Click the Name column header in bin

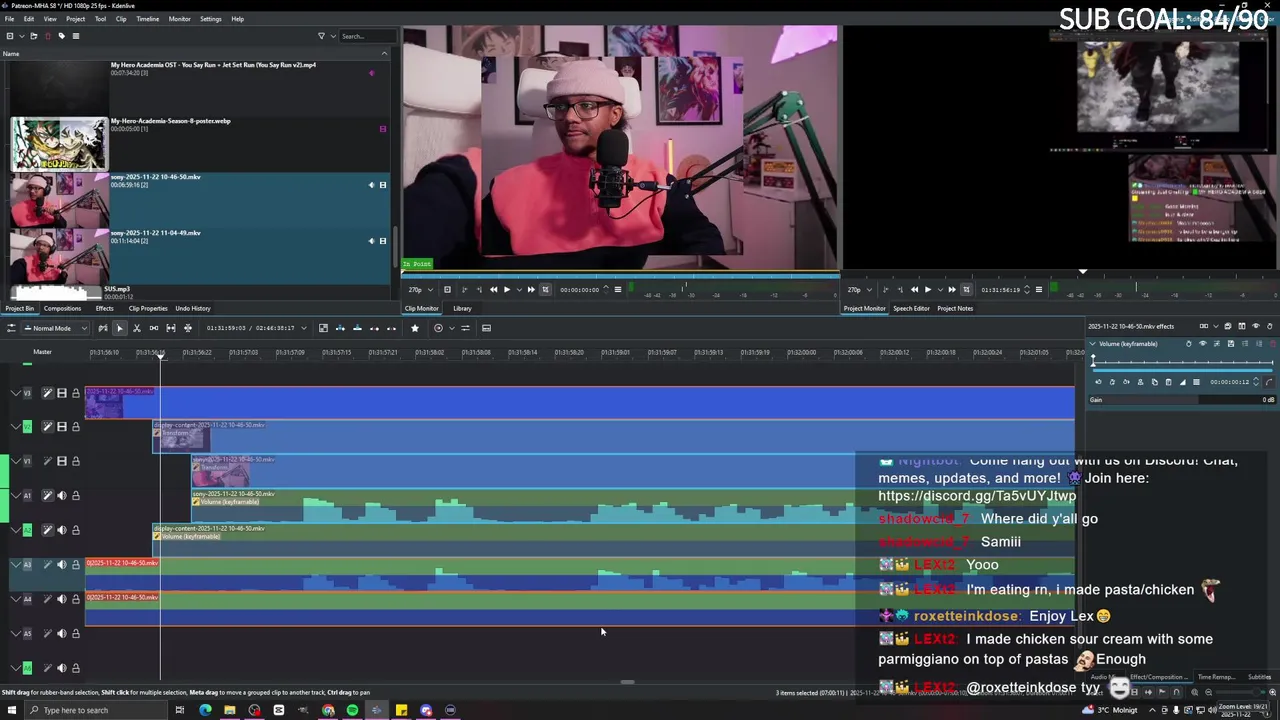pos(196,53)
